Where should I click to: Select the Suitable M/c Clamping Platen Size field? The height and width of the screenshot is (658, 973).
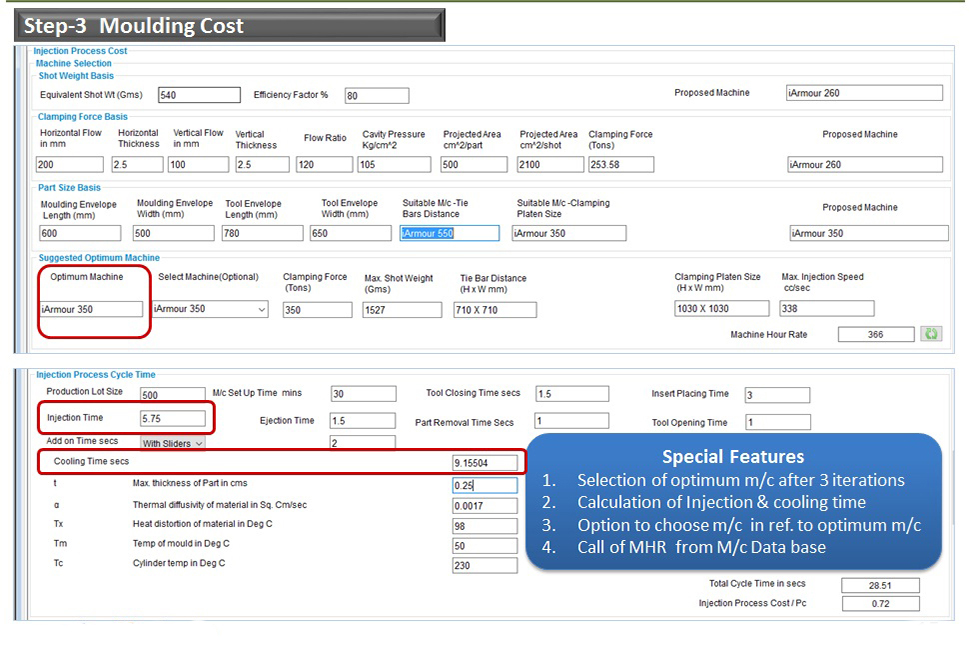tap(569, 233)
